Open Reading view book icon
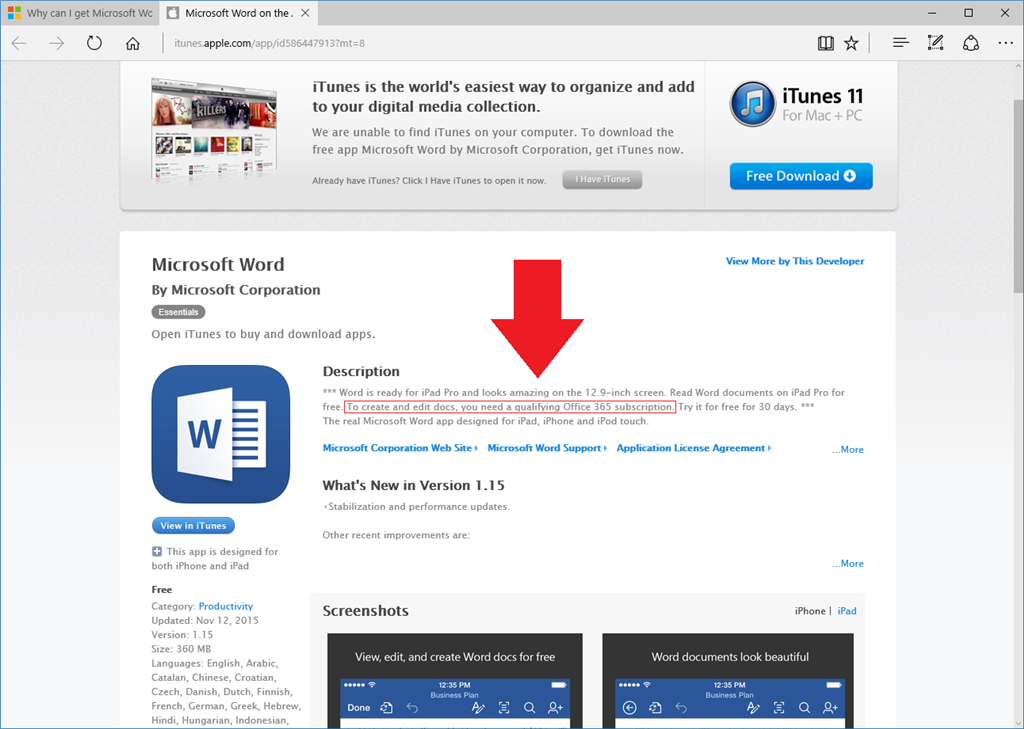1024x729 pixels. 825,44
